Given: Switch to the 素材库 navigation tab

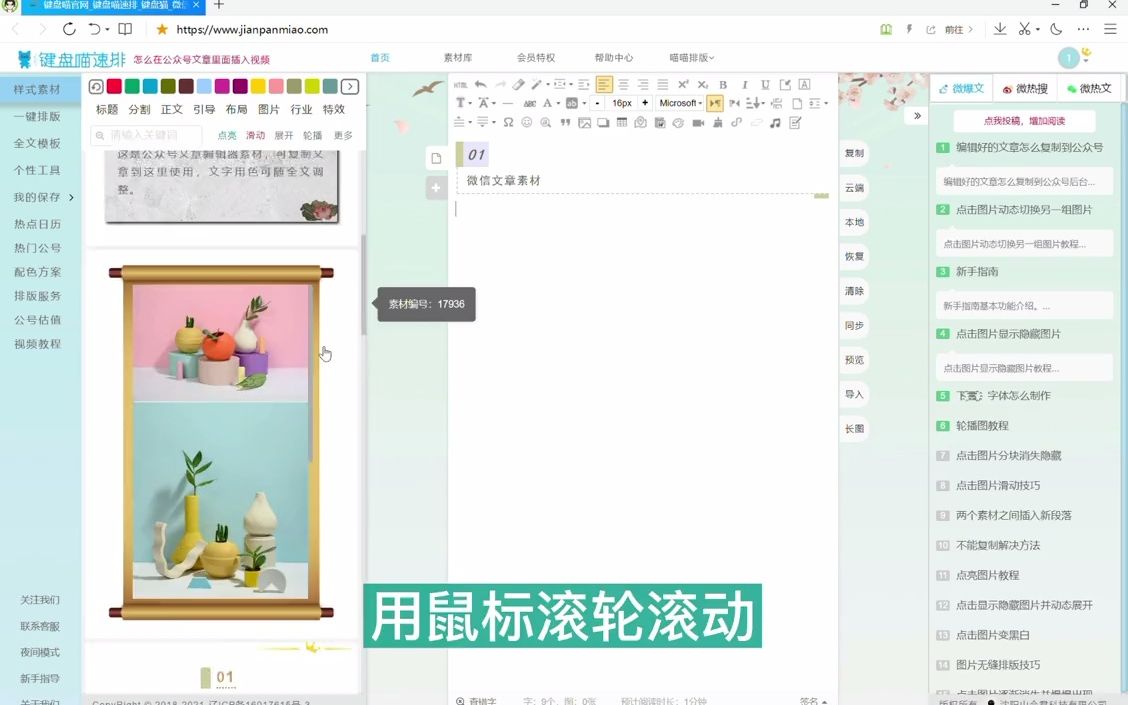Looking at the screenshot, I should point(459,57).
